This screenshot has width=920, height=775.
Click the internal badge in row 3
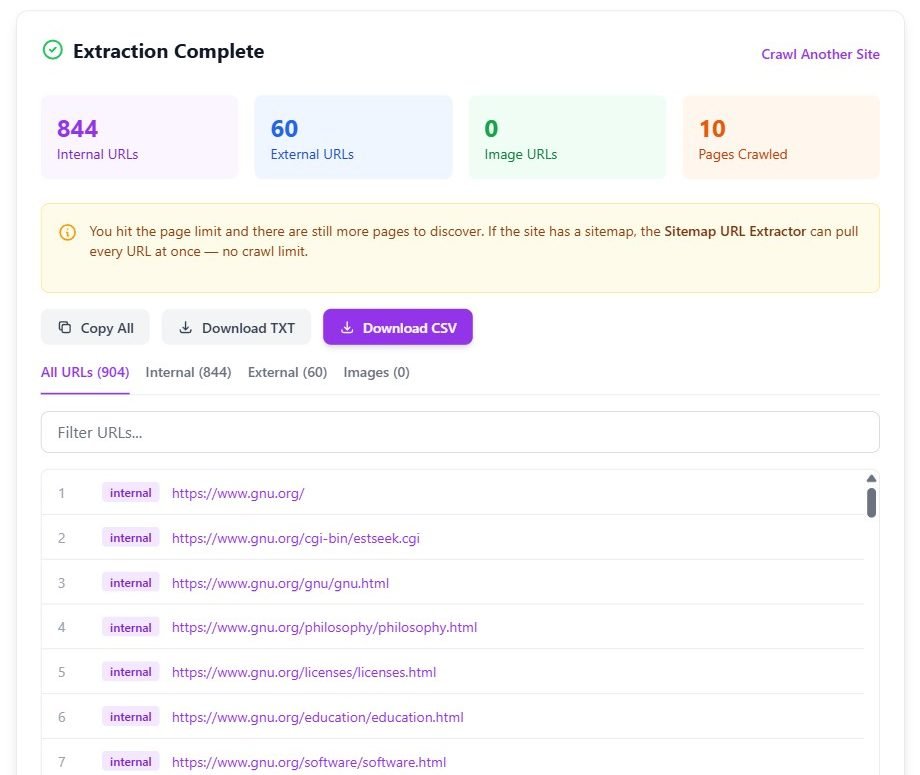130,583
